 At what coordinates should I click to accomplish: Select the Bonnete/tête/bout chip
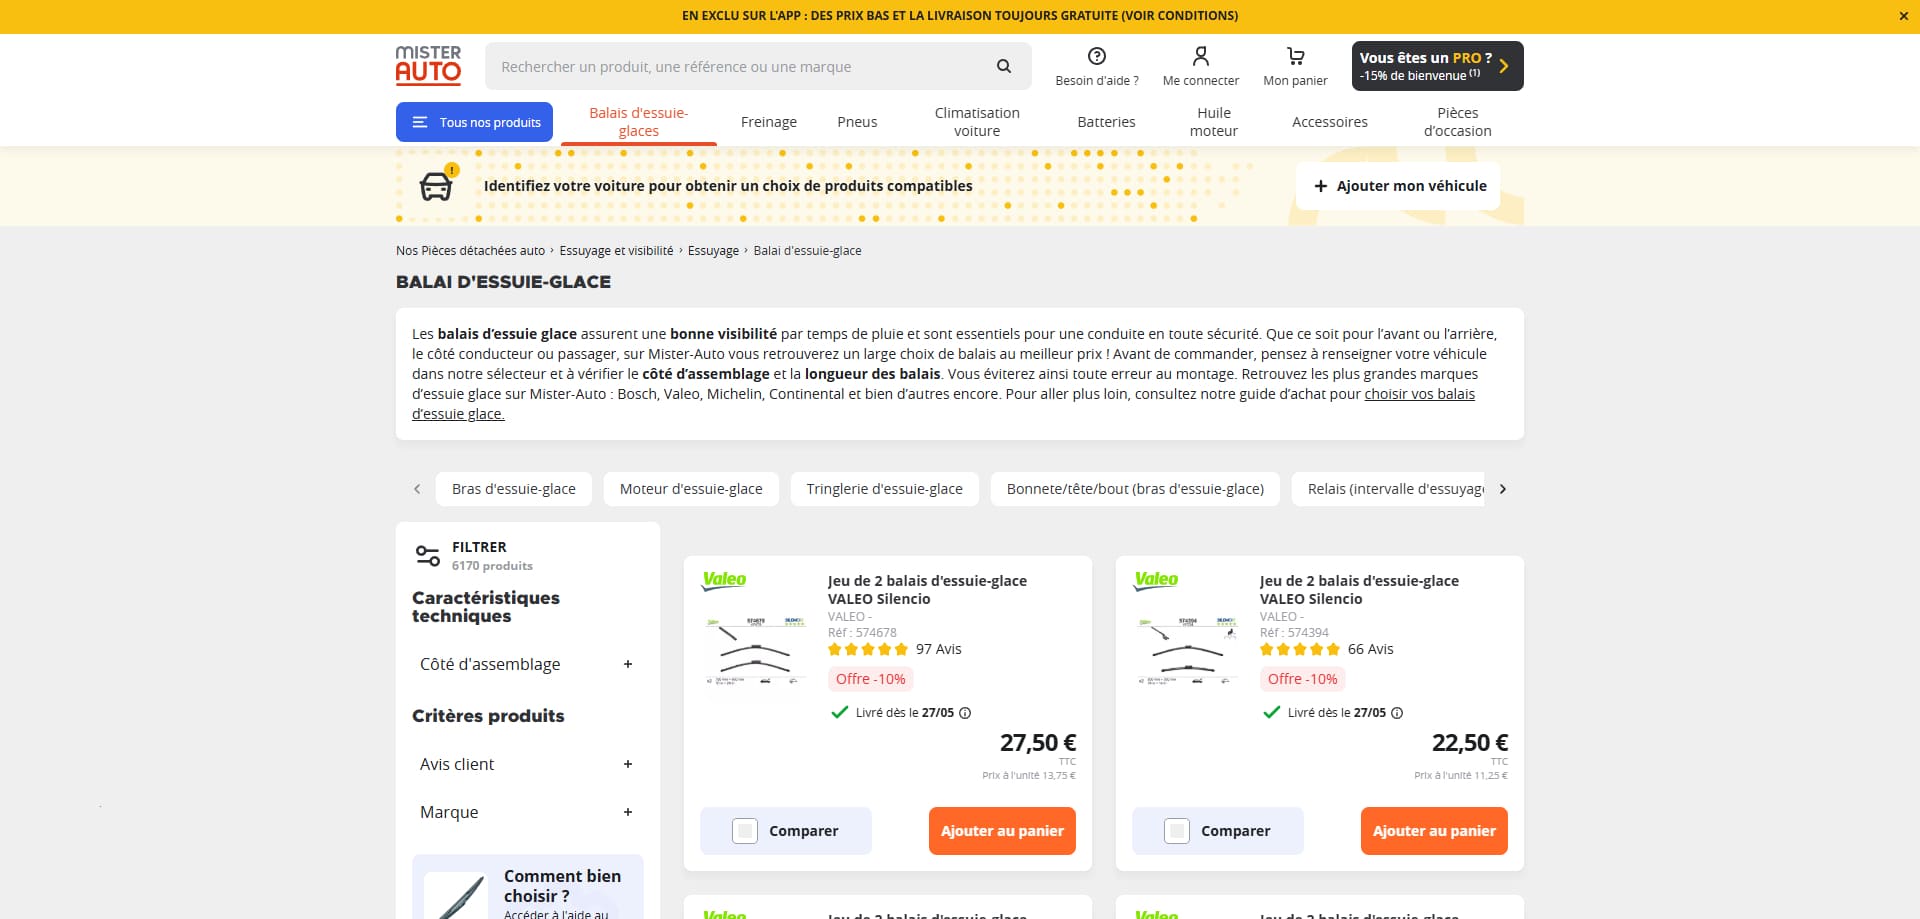point(1135,489)
